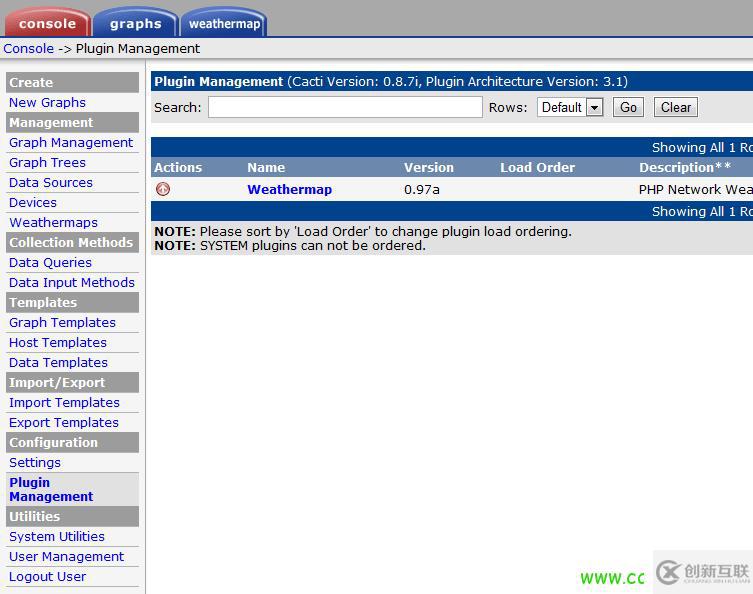
Task: Sort plugins by Load Order column
Action: tap(537, 167)
